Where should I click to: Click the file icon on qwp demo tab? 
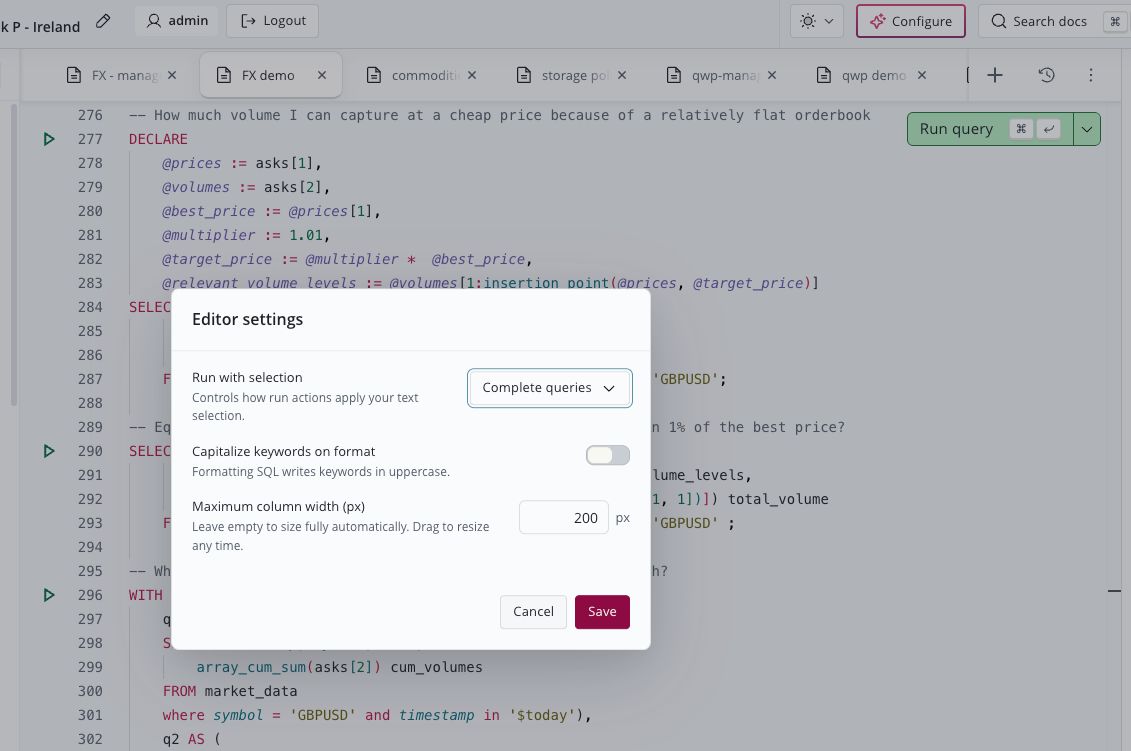(824, 75)
